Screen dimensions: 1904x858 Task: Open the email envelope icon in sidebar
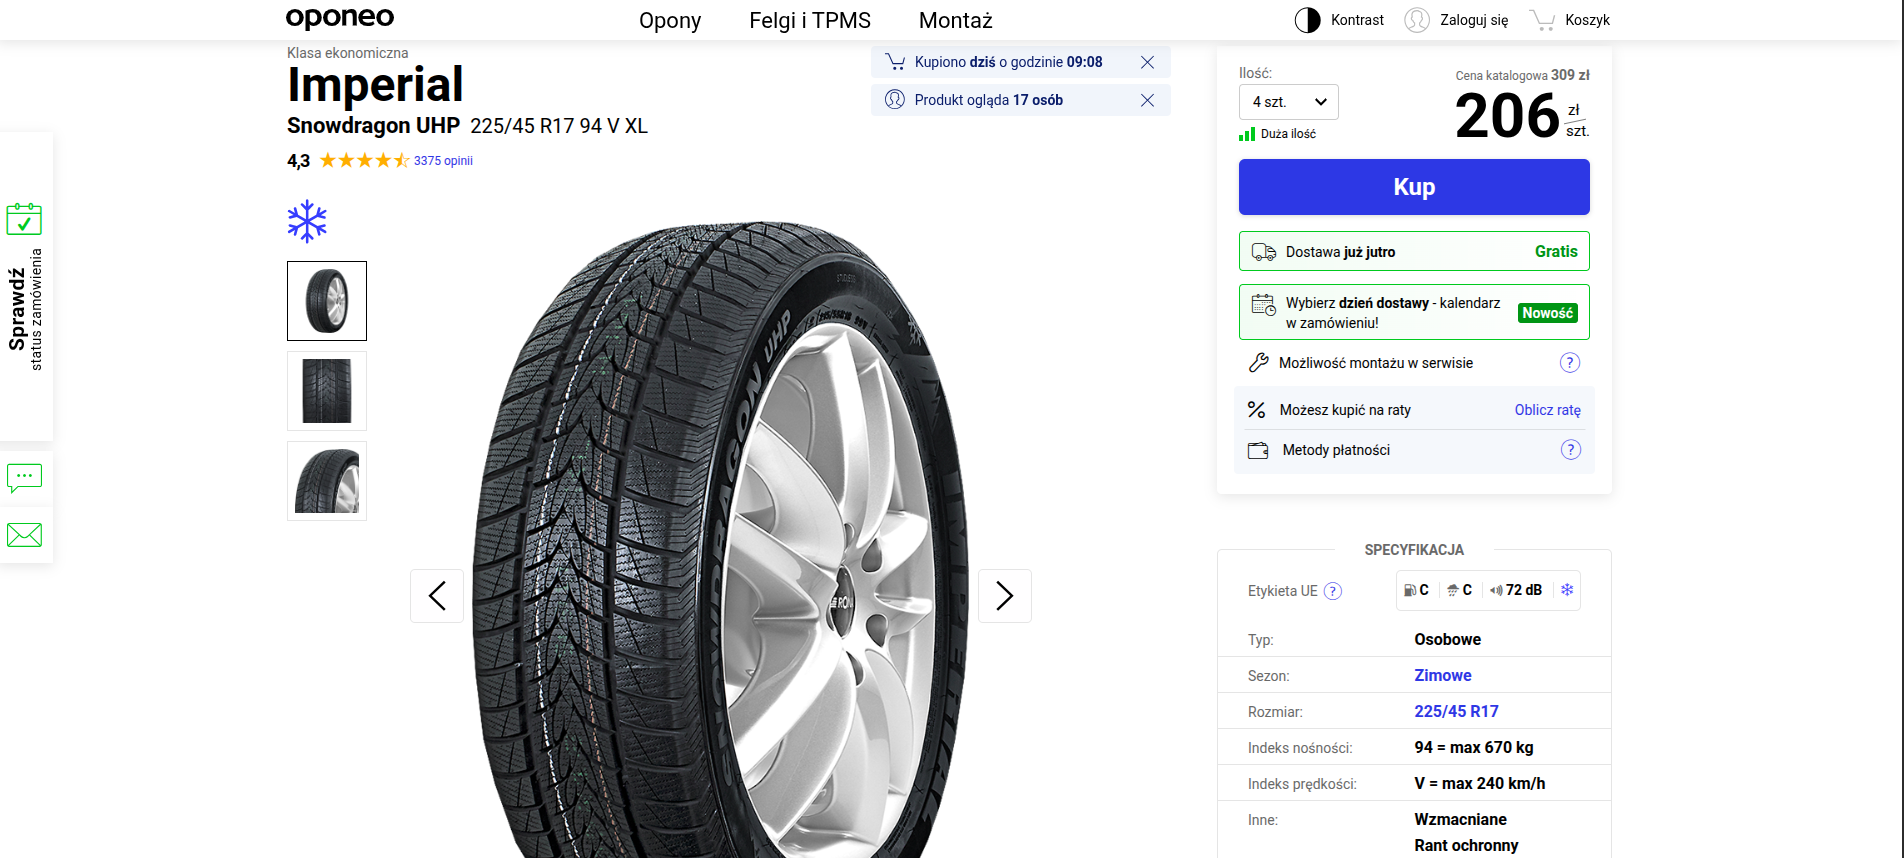(24, 535)
